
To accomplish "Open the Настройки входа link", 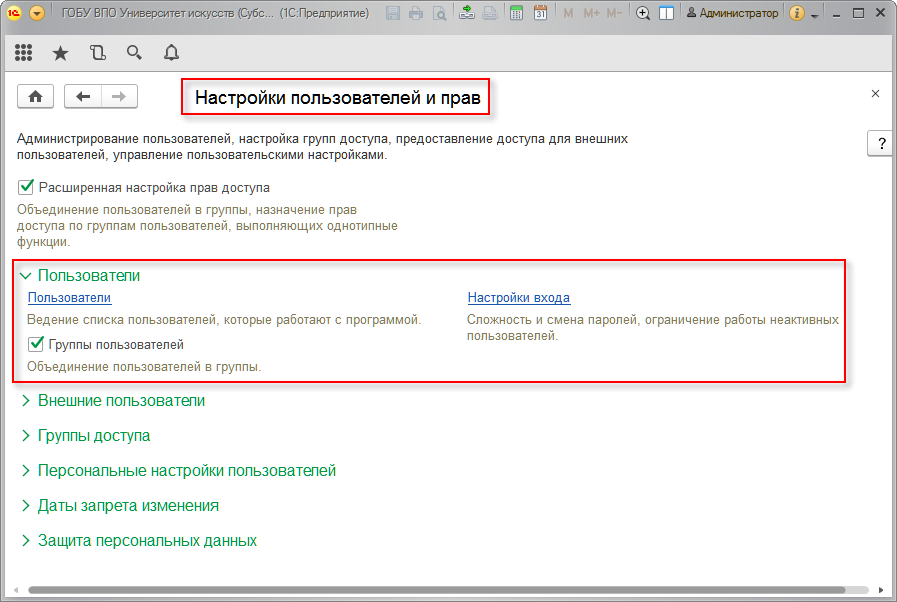I will (519, 298).
